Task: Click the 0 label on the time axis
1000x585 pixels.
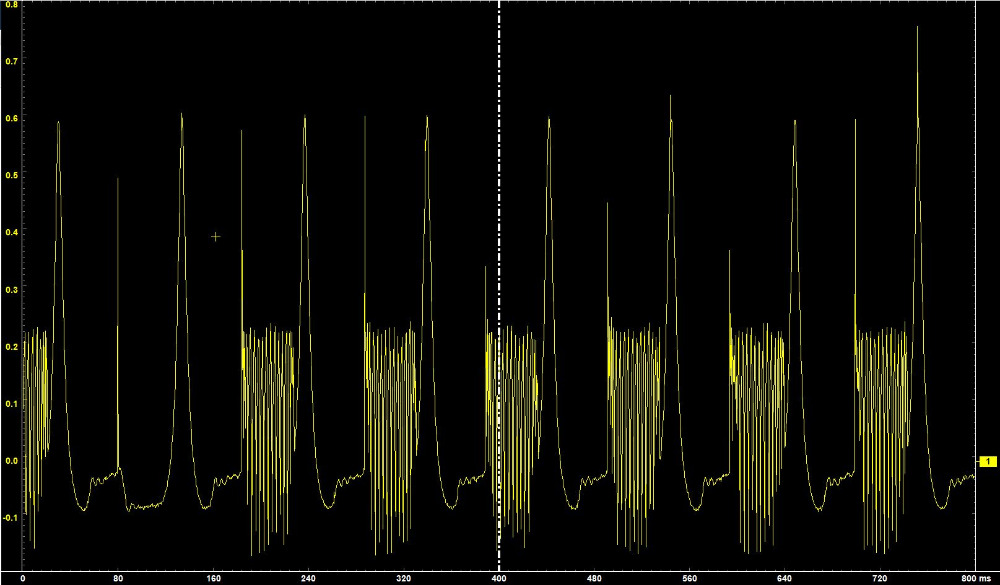Action: point(22,578)
